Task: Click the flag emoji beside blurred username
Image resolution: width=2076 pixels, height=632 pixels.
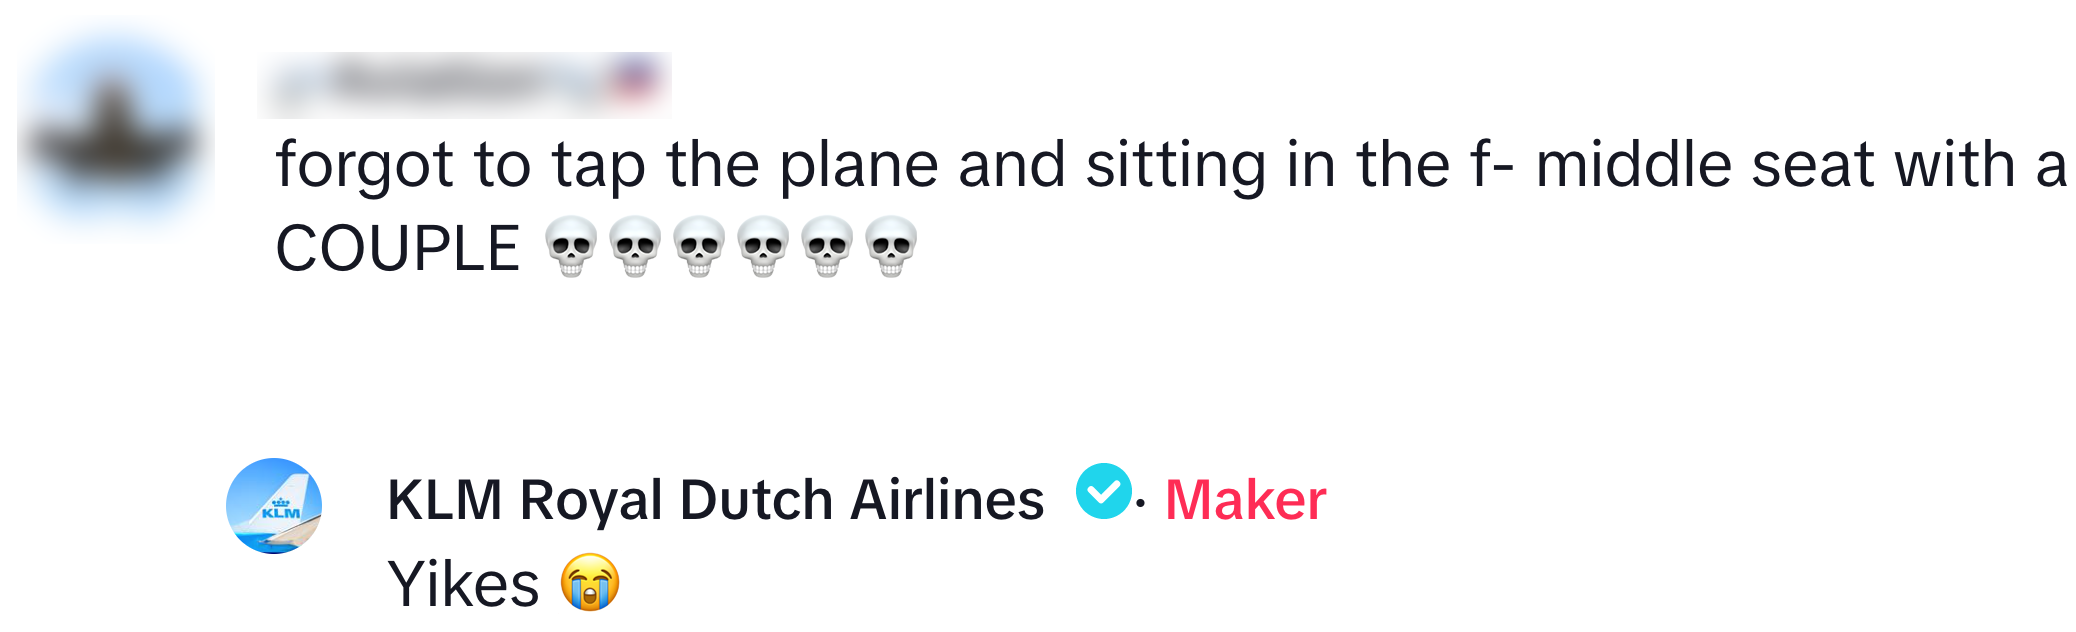Action: 636,82
